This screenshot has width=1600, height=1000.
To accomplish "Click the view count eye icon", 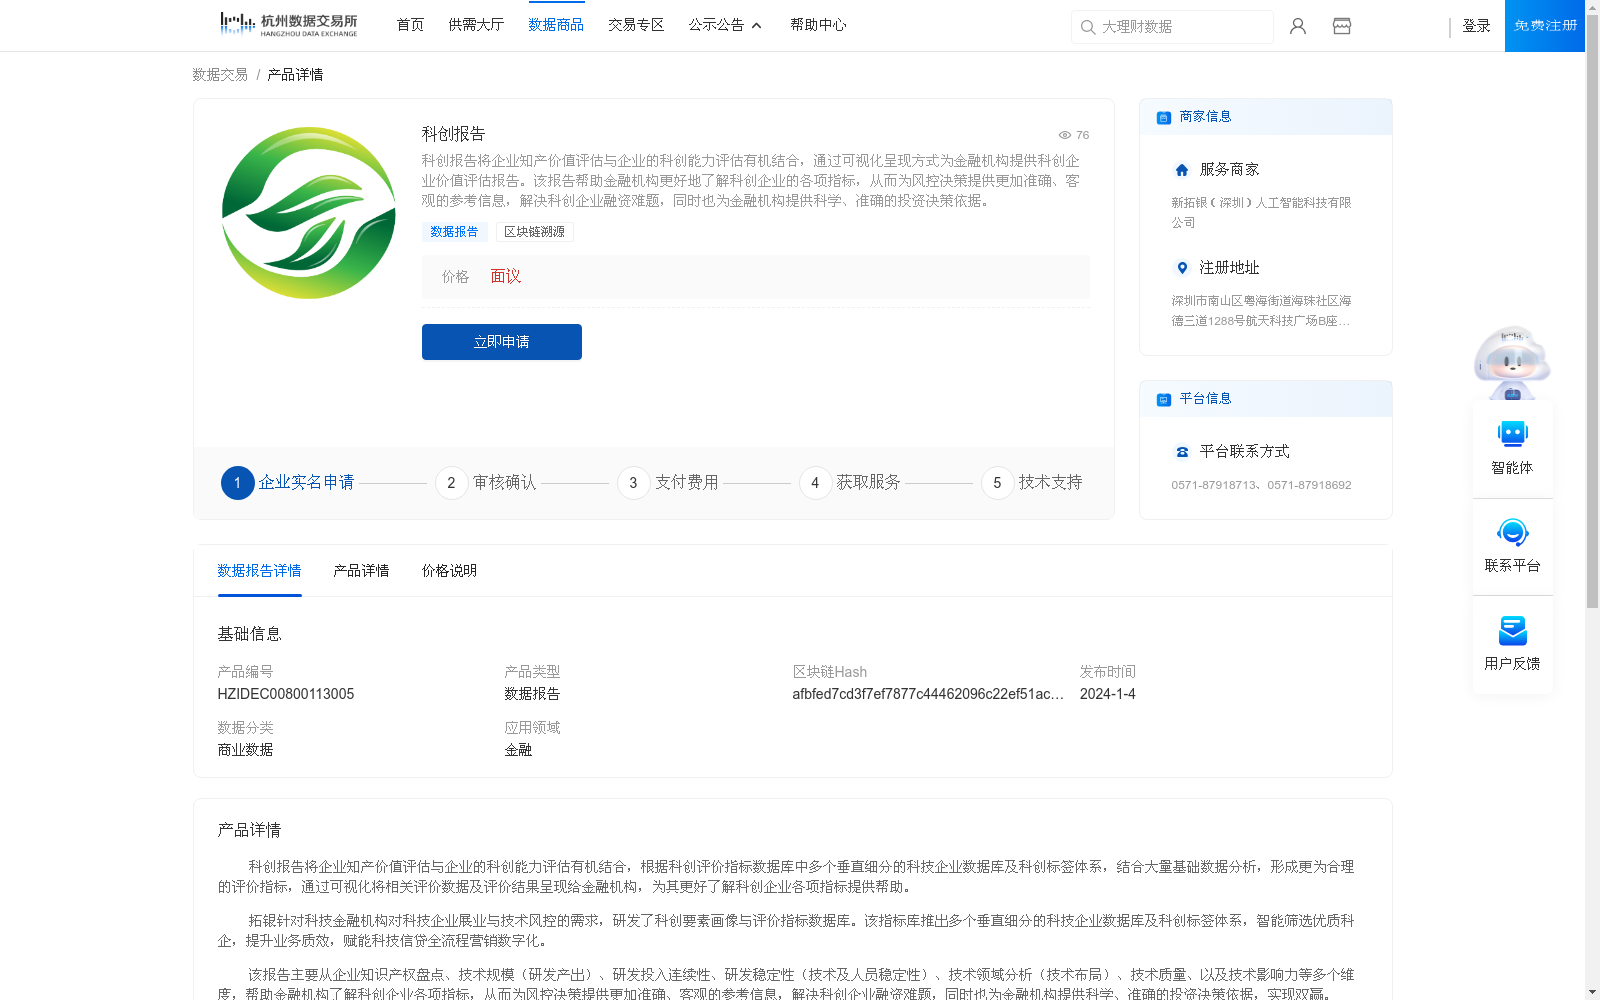I will click(1065, 135).
